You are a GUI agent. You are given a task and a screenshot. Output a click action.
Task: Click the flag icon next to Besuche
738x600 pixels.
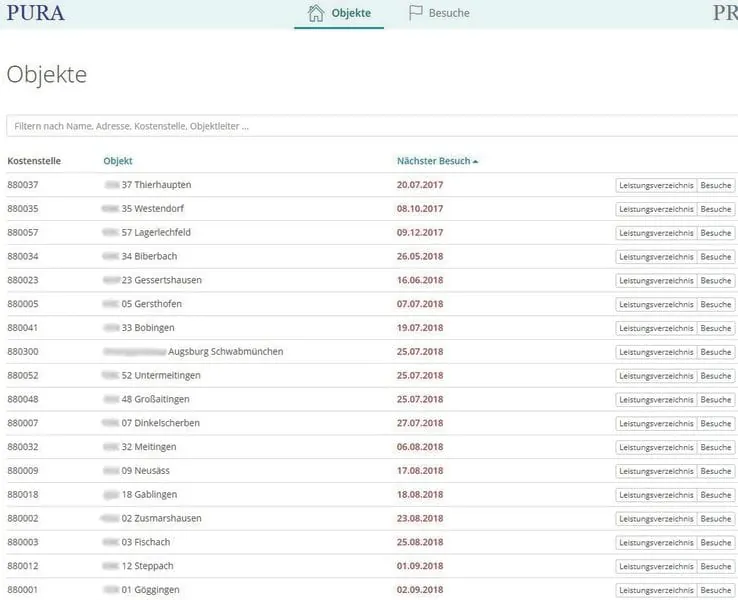(415, 13)
